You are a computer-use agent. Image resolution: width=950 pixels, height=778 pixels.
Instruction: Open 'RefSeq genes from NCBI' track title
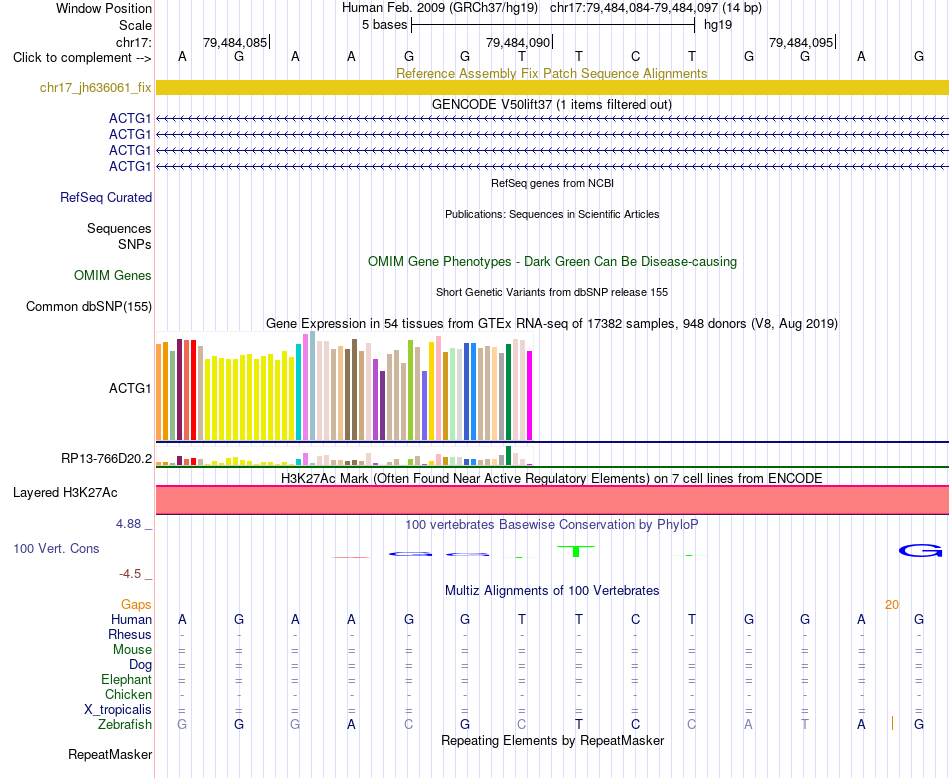coord(552,183)
